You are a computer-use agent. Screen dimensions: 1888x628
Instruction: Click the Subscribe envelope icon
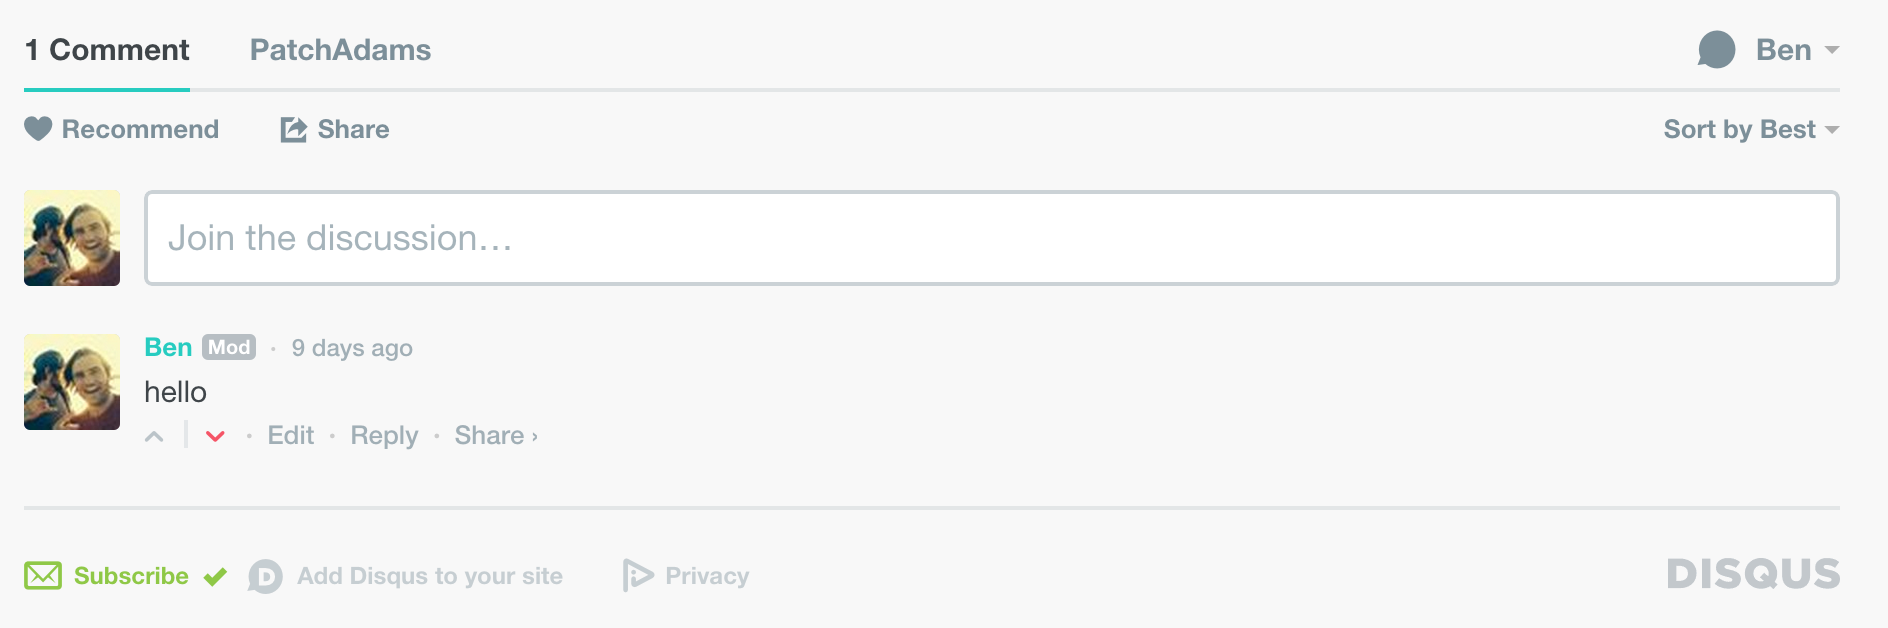click(x=43, y=576)
